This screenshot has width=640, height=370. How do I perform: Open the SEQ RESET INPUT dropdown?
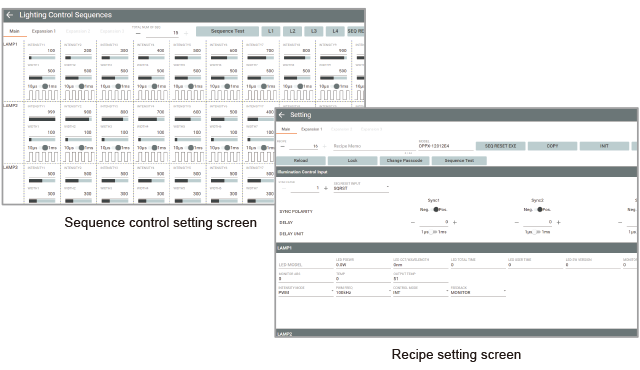click(x=361, y=188)
